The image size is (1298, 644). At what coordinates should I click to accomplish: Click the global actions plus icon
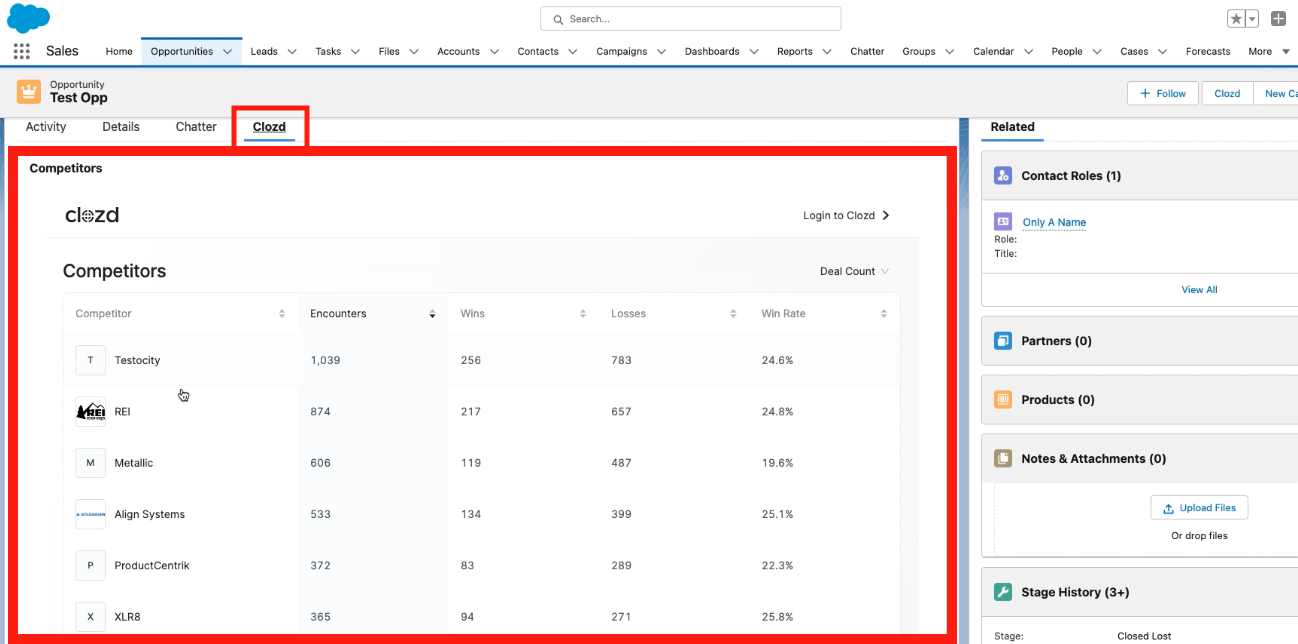1278,19
